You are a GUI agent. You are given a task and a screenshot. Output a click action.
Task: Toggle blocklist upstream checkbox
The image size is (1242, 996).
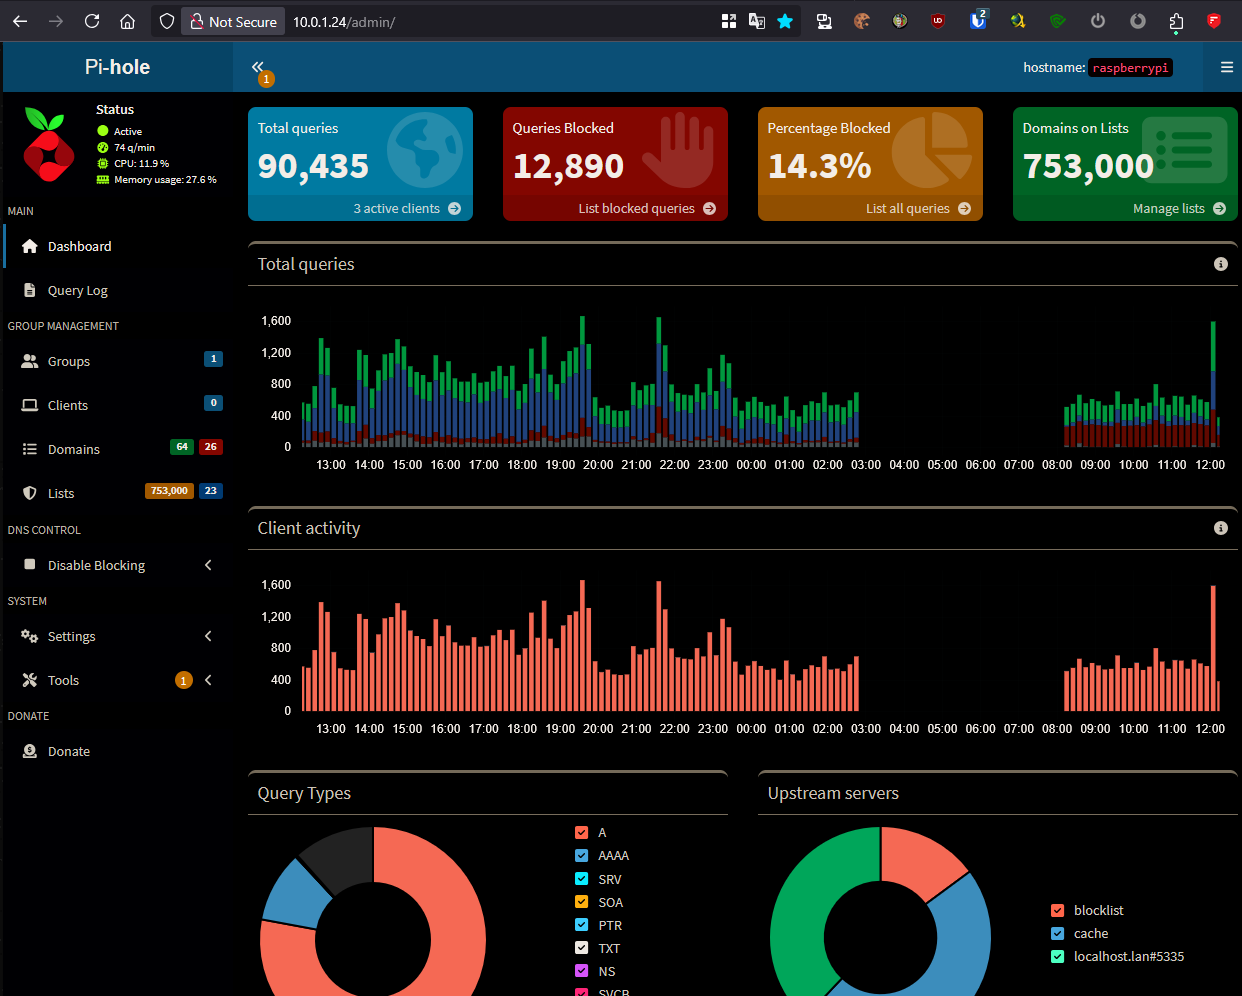point(1058,910)
